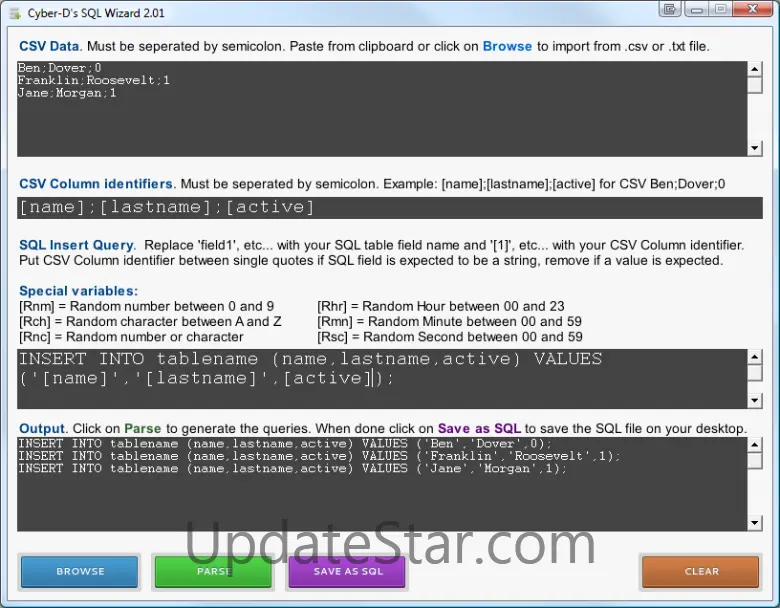Screen dimensions: 780x608
Task: Click the '[Rnm] = Random number' line
Action: tap(146, 306)
